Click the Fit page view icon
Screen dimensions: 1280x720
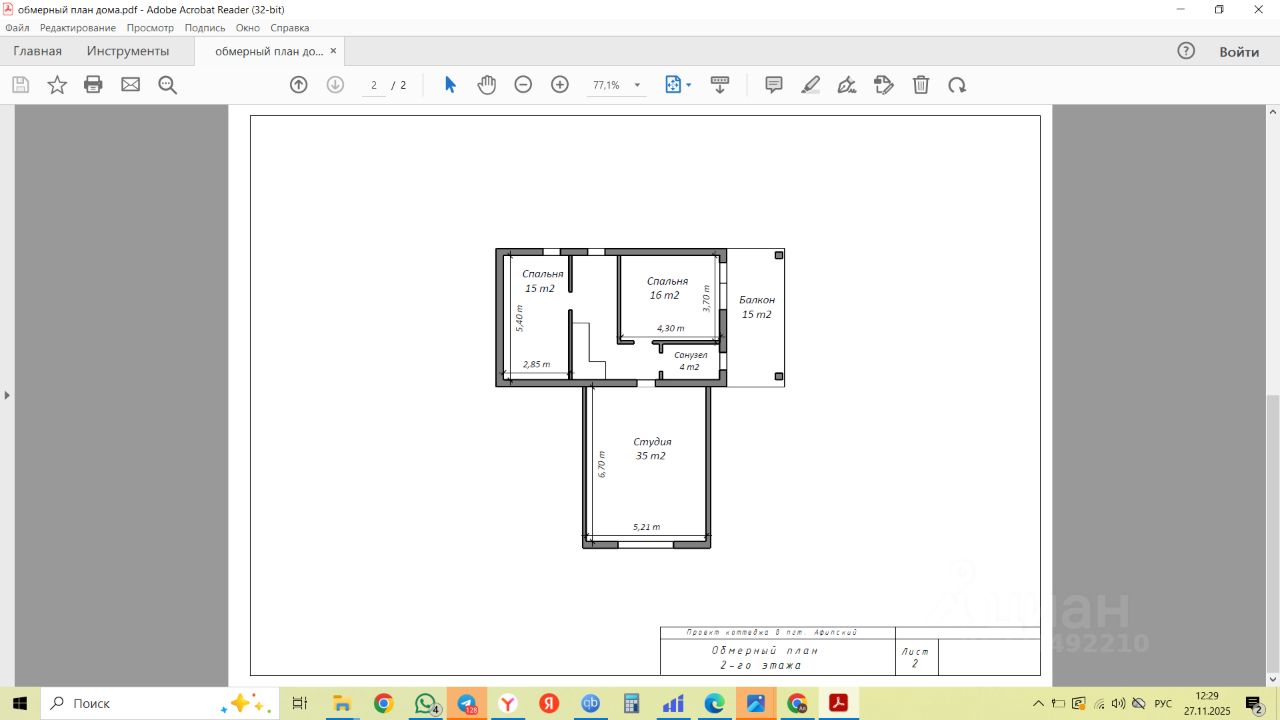673,85
